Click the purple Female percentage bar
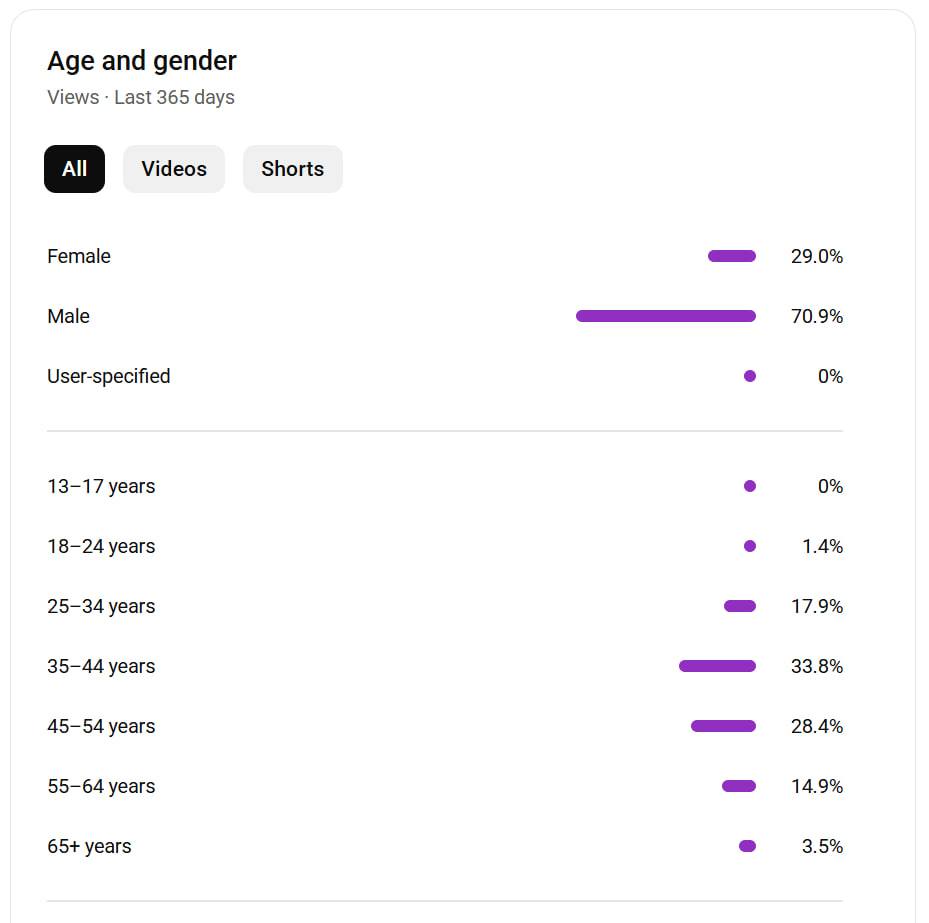 click(732, 256)
